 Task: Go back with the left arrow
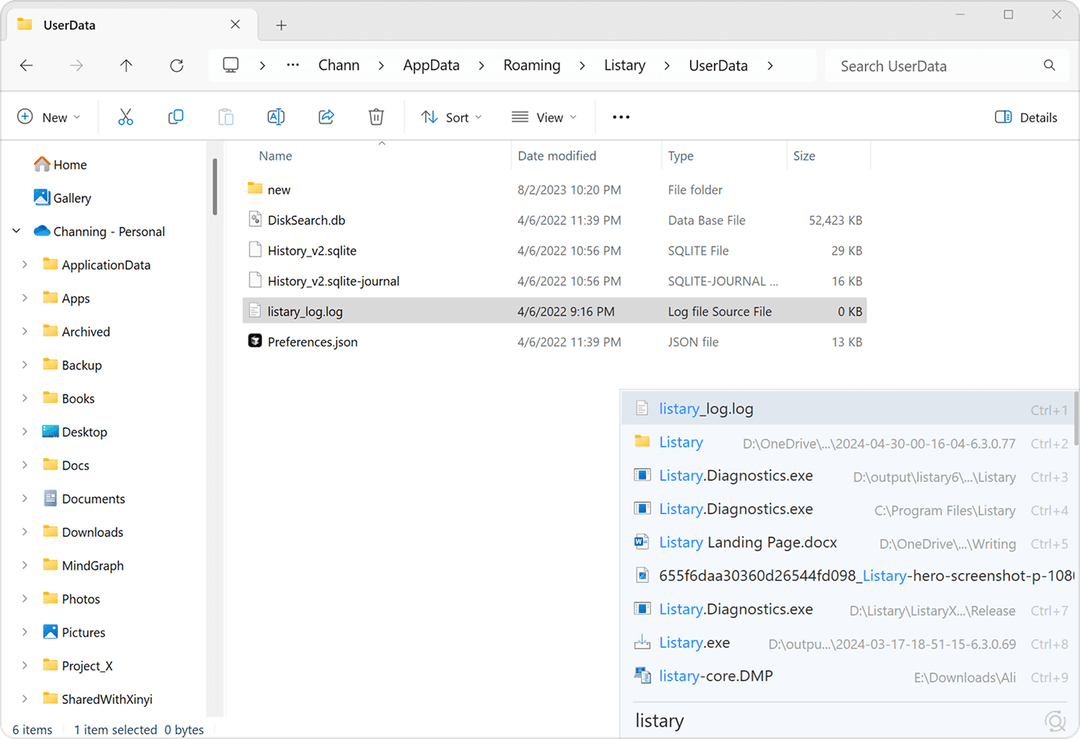coord(26,65)
